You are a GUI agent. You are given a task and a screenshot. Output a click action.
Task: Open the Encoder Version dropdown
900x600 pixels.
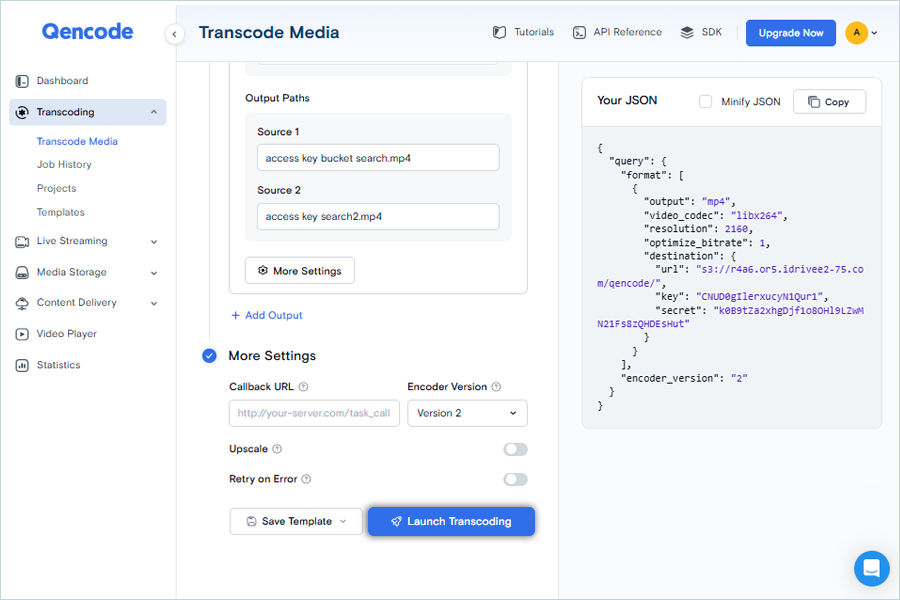pos(467,413)
